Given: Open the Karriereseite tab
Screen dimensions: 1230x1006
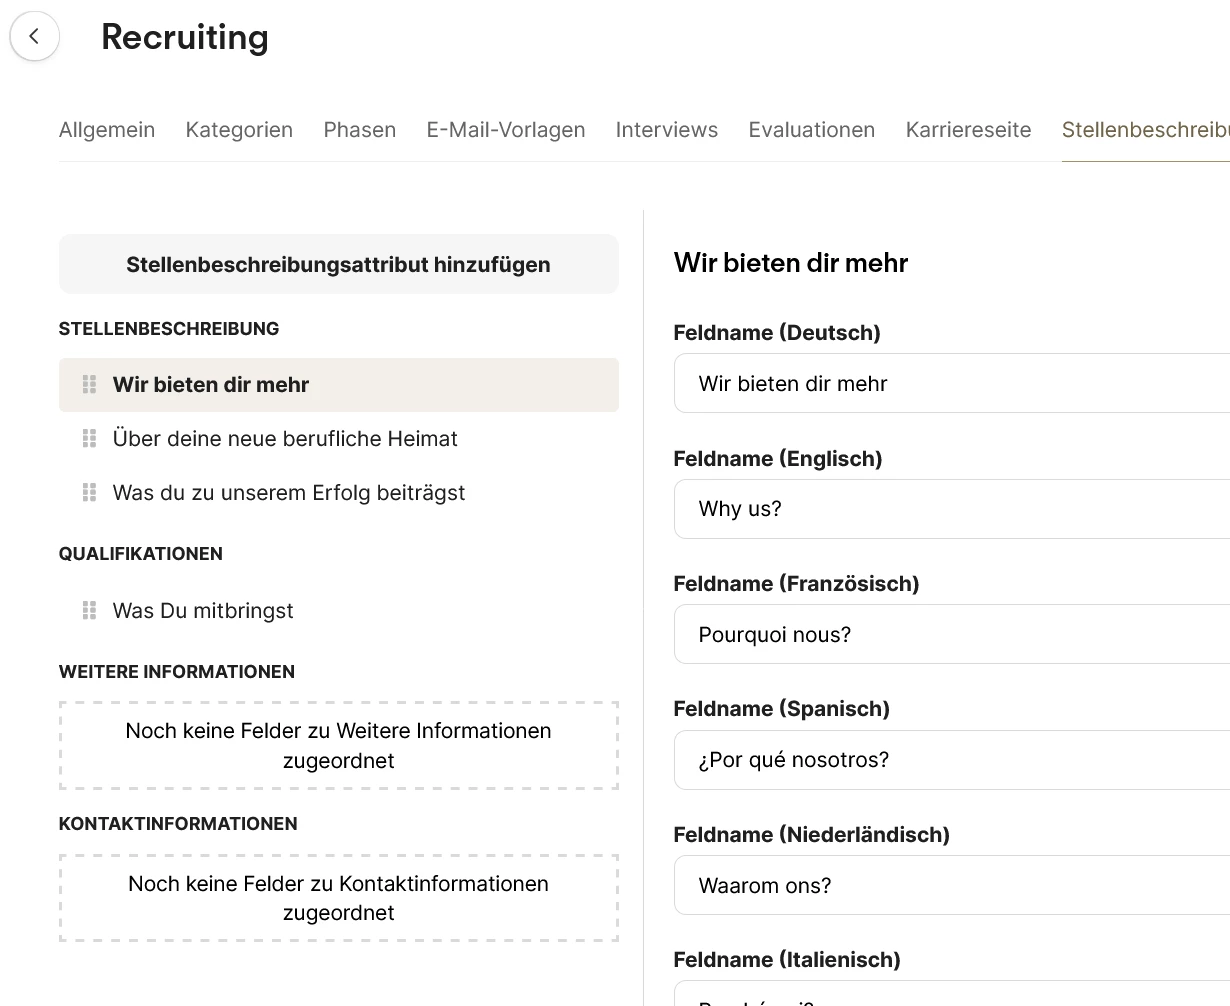Looking at the screenshot, I should pyautogui.click(x=968, y=130).
